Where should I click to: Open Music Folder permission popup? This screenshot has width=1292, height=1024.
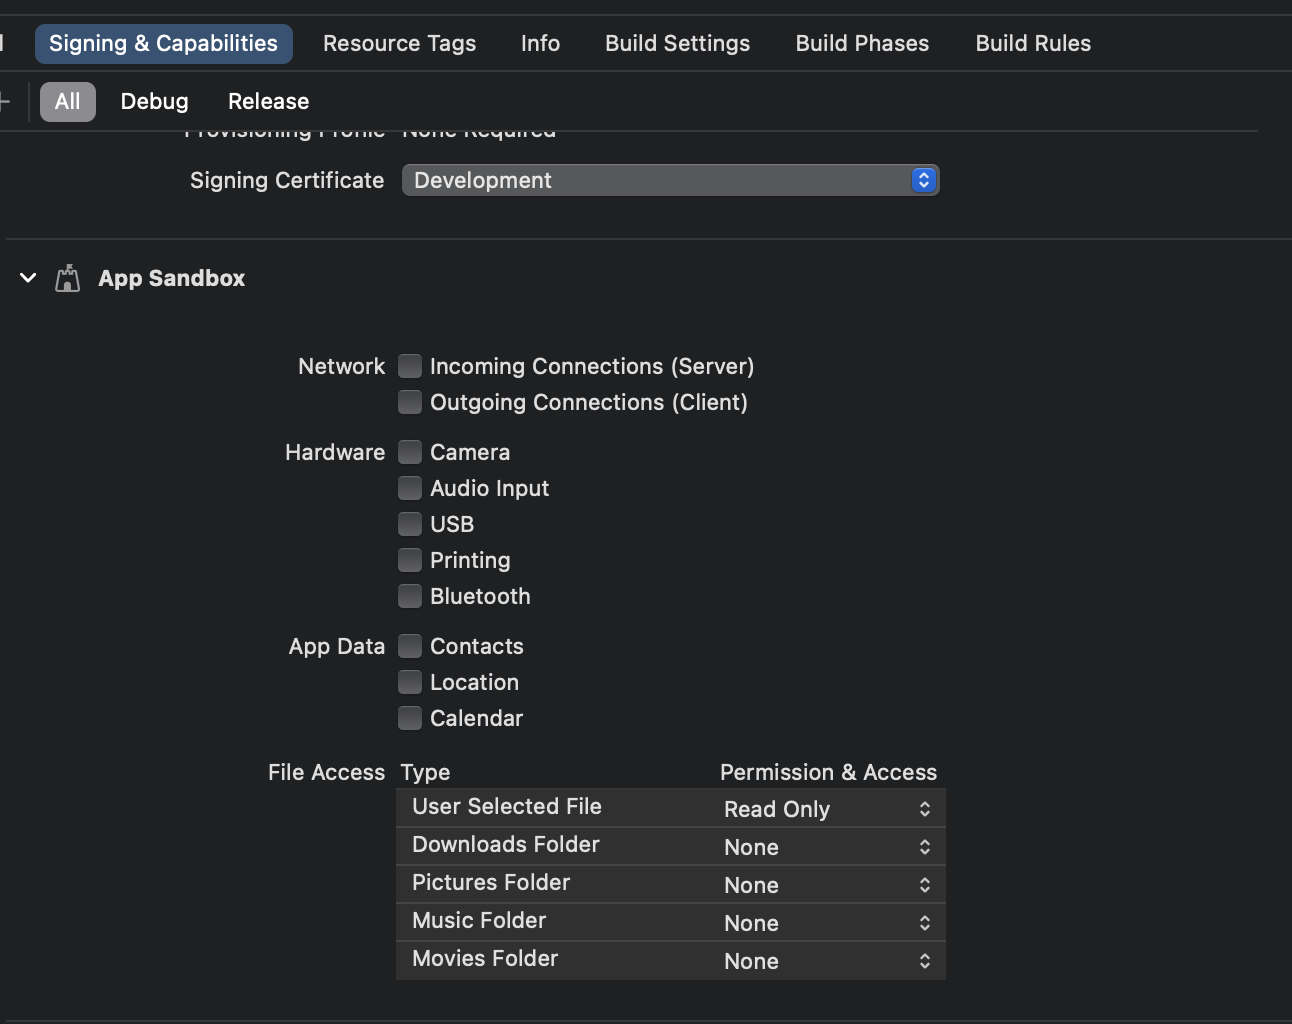828,923
